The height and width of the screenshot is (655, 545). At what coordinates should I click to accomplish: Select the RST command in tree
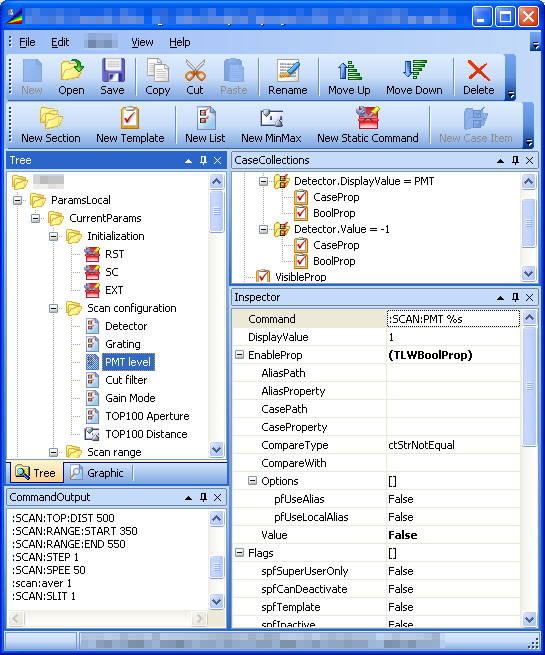pyautogui.click(x=114, y=254)
